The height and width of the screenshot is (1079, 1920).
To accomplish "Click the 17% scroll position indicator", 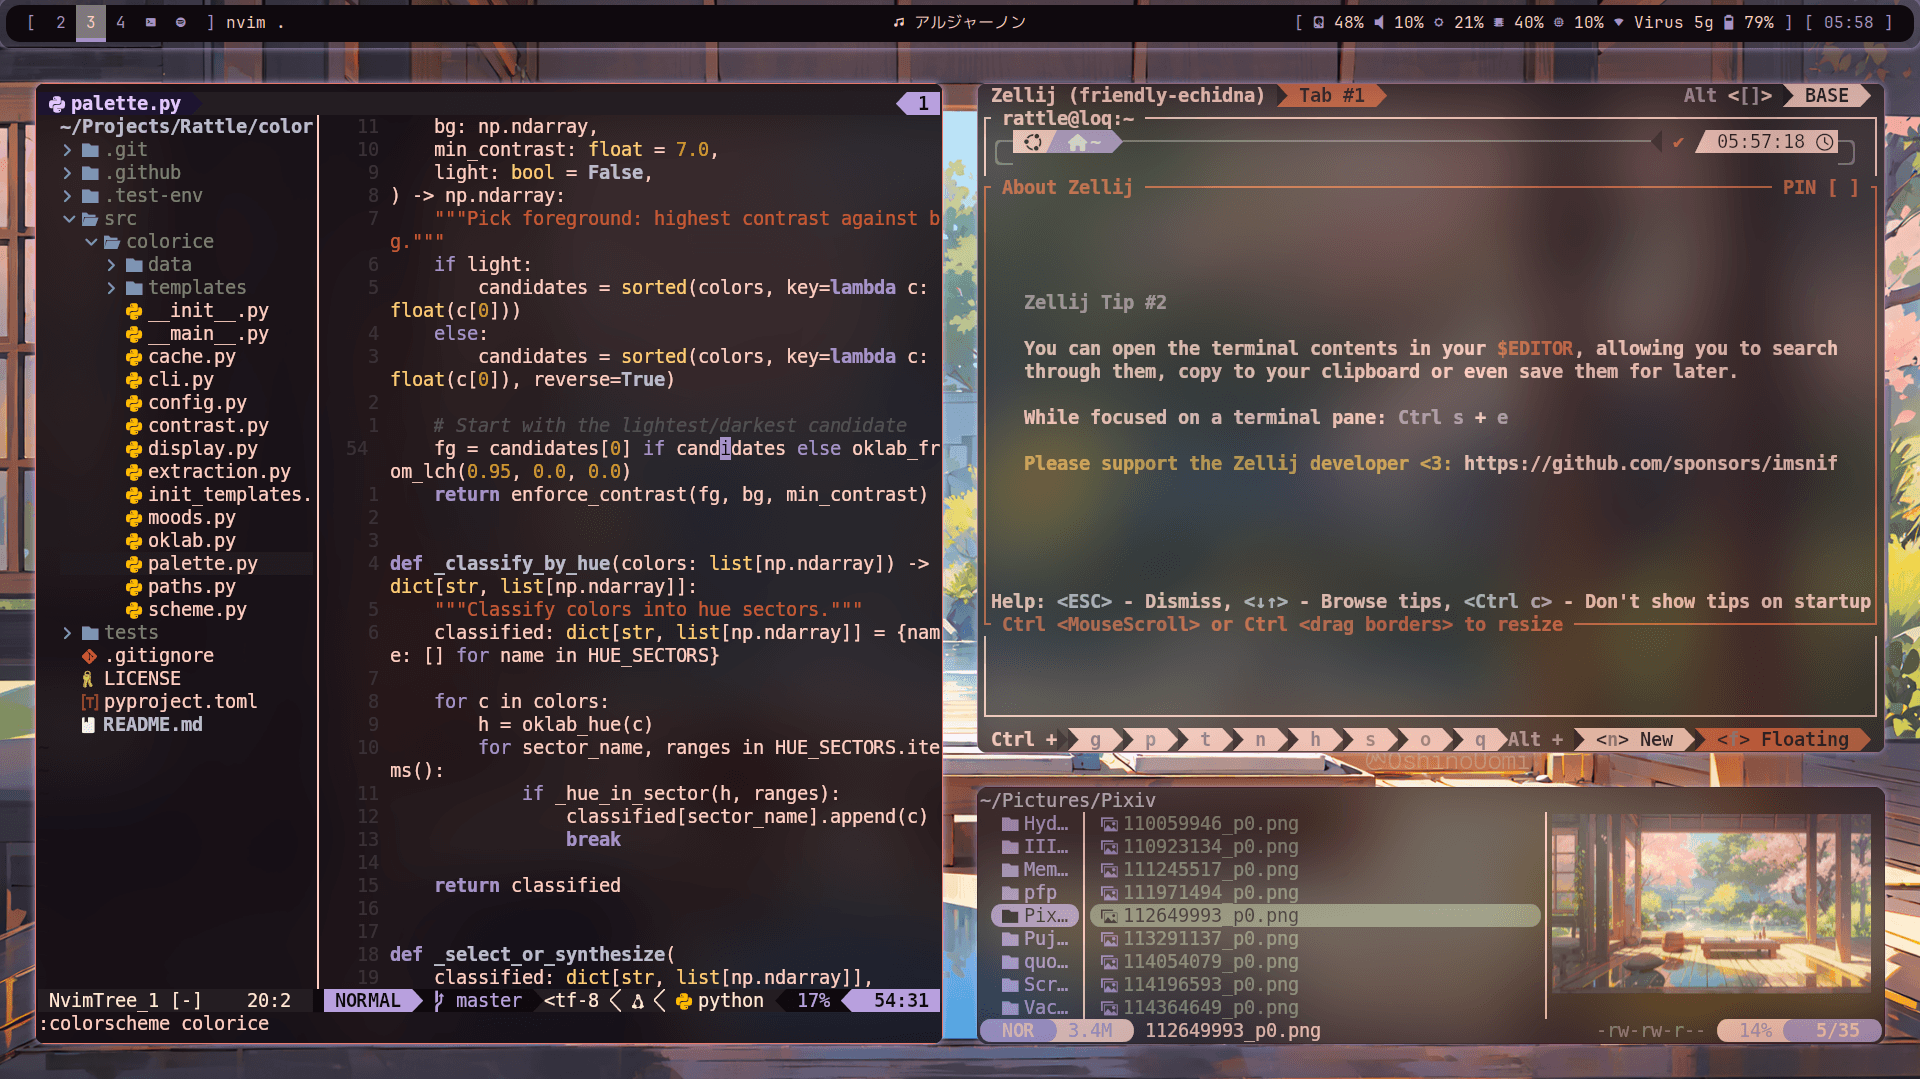I will (x=814, y=1000).
